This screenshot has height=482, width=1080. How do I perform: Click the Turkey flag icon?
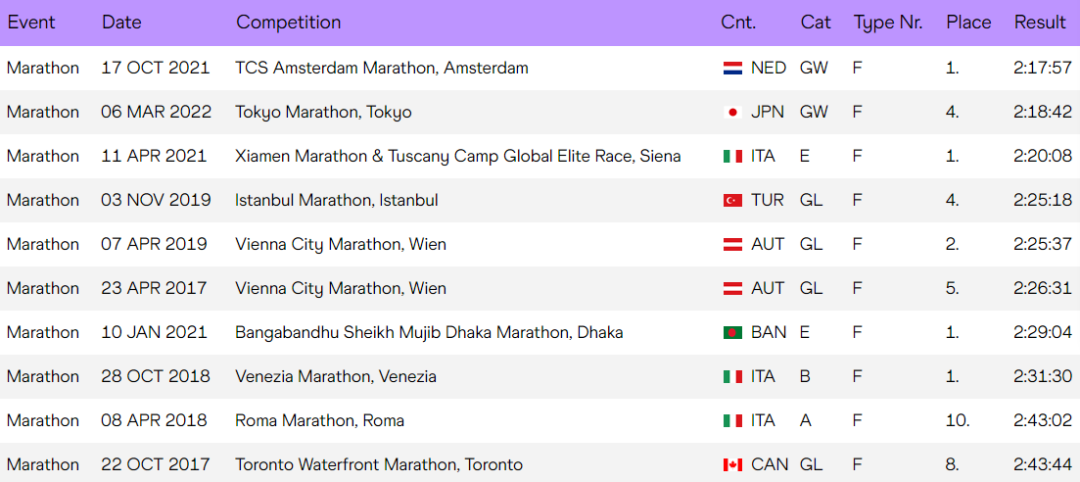pos(732,200)
